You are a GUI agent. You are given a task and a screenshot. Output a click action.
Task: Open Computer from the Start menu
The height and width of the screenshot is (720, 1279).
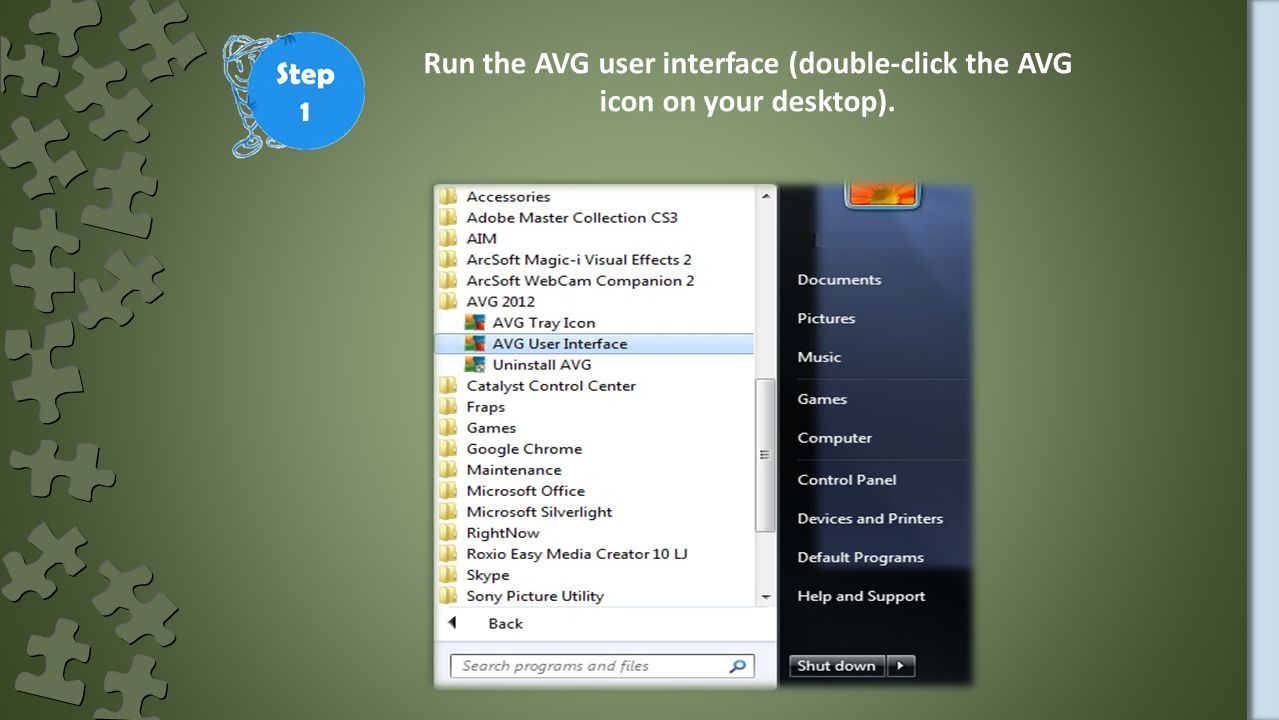(835, 438)
